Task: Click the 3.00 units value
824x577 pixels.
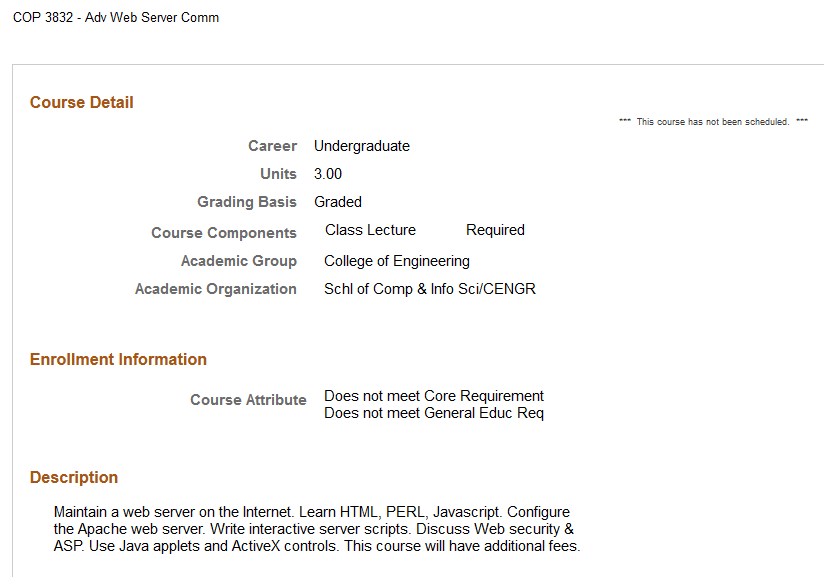Action: tap(328, 174)
